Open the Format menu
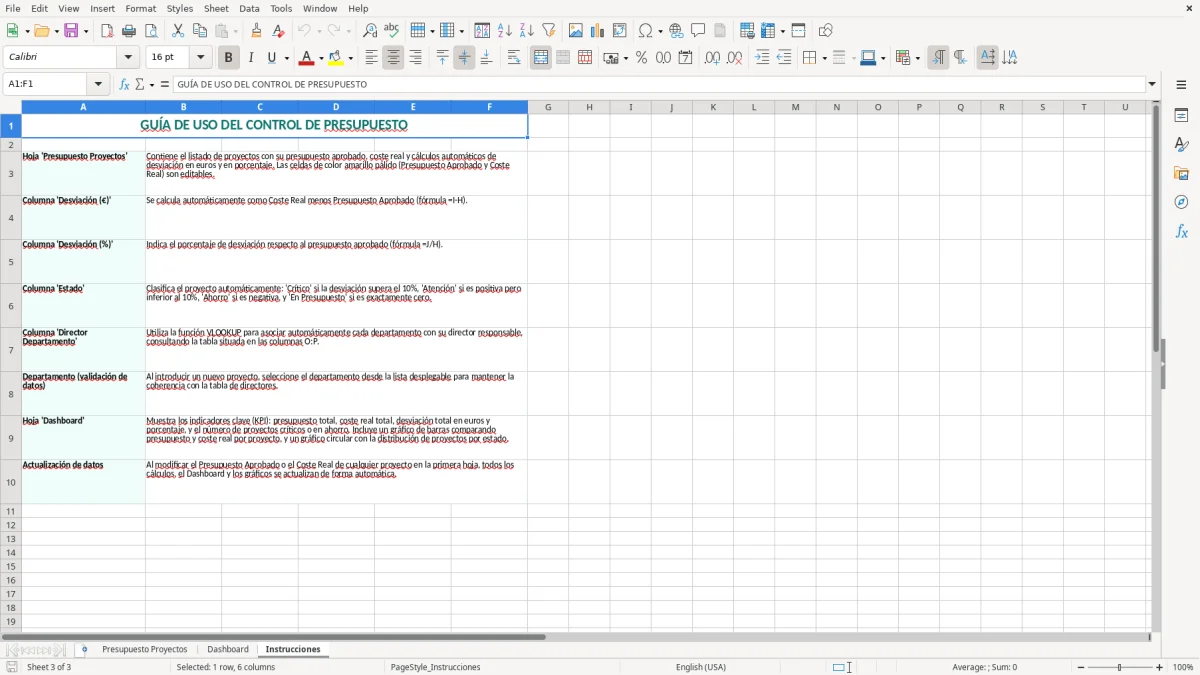Viewport: 1200px width, 675px height. click(x=140, y=8)
